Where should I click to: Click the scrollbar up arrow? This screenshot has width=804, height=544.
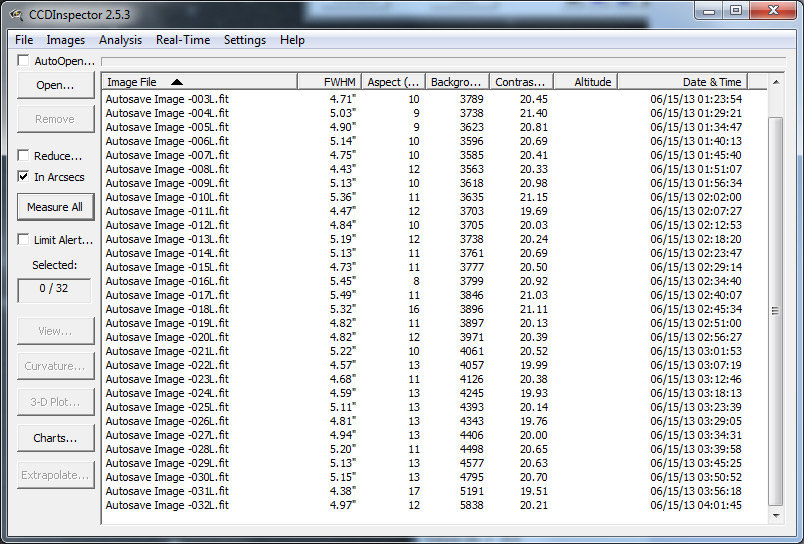pos(776,82)
